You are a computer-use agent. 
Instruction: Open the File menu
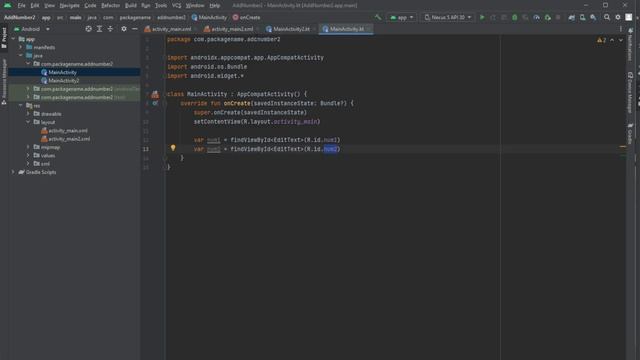pos(21,5)
